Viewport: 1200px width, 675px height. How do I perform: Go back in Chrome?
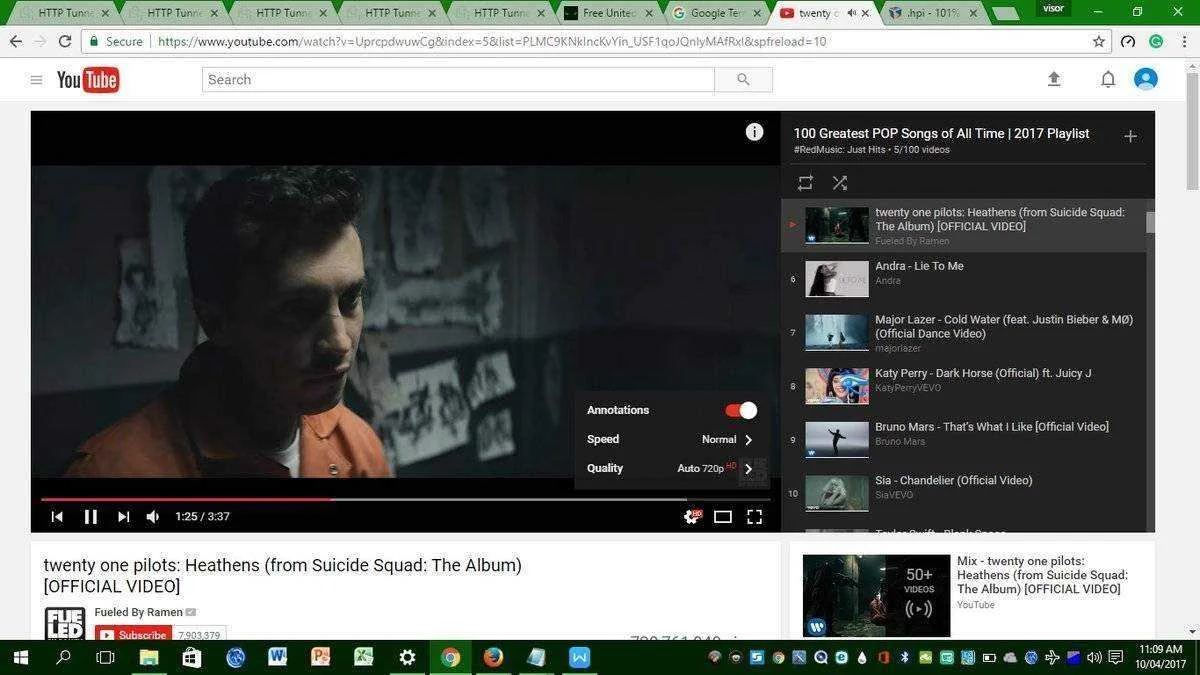[16, 42]
